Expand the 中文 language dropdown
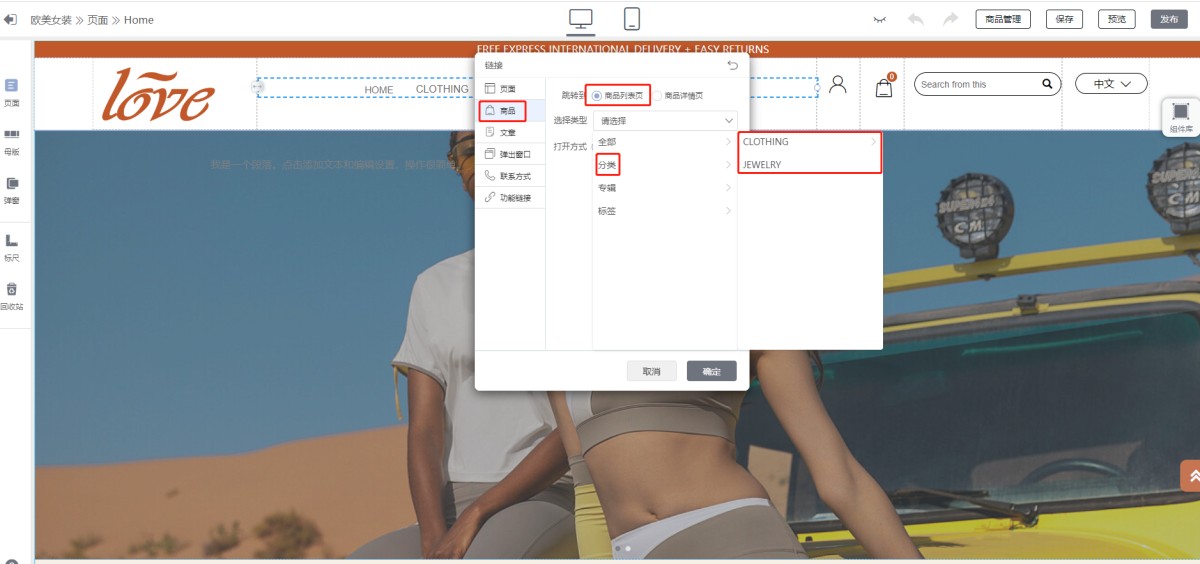The width and height of the screenshot is (1200, 564). (1110, 84)
